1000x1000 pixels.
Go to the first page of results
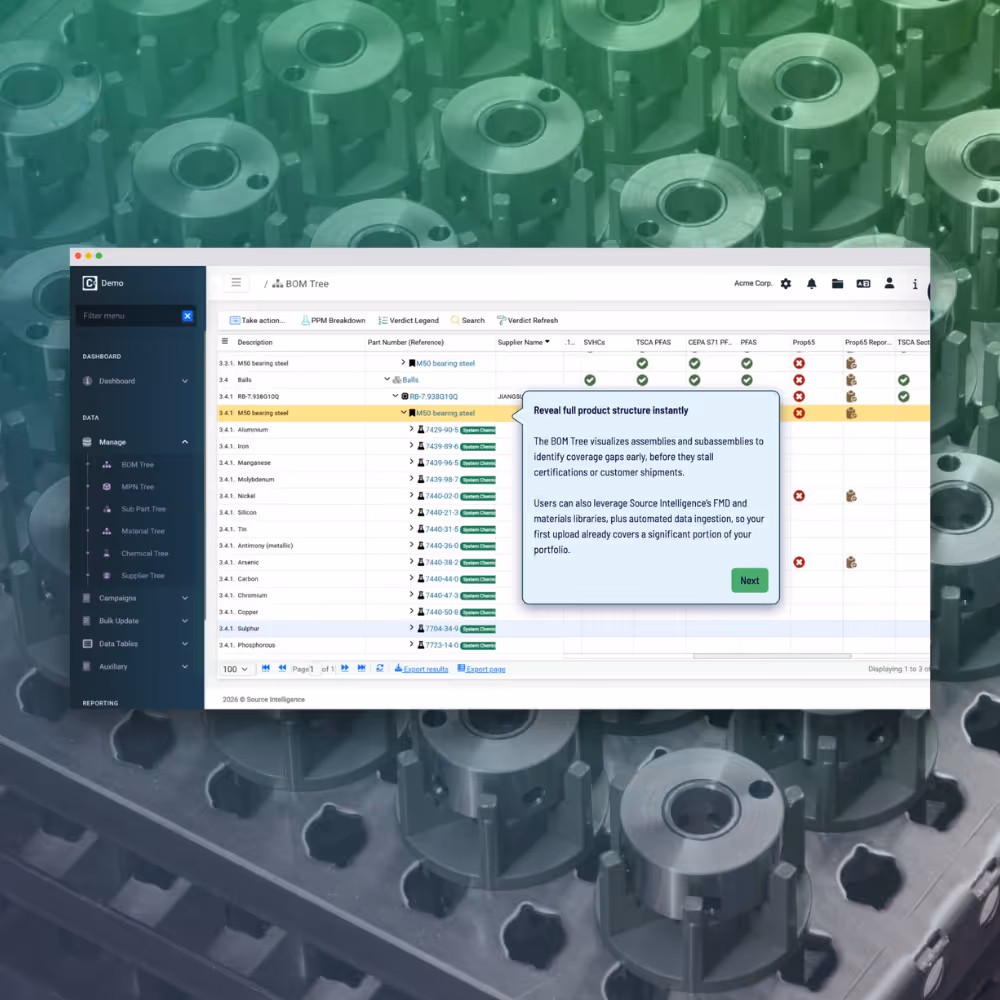[x=266, y=668]
